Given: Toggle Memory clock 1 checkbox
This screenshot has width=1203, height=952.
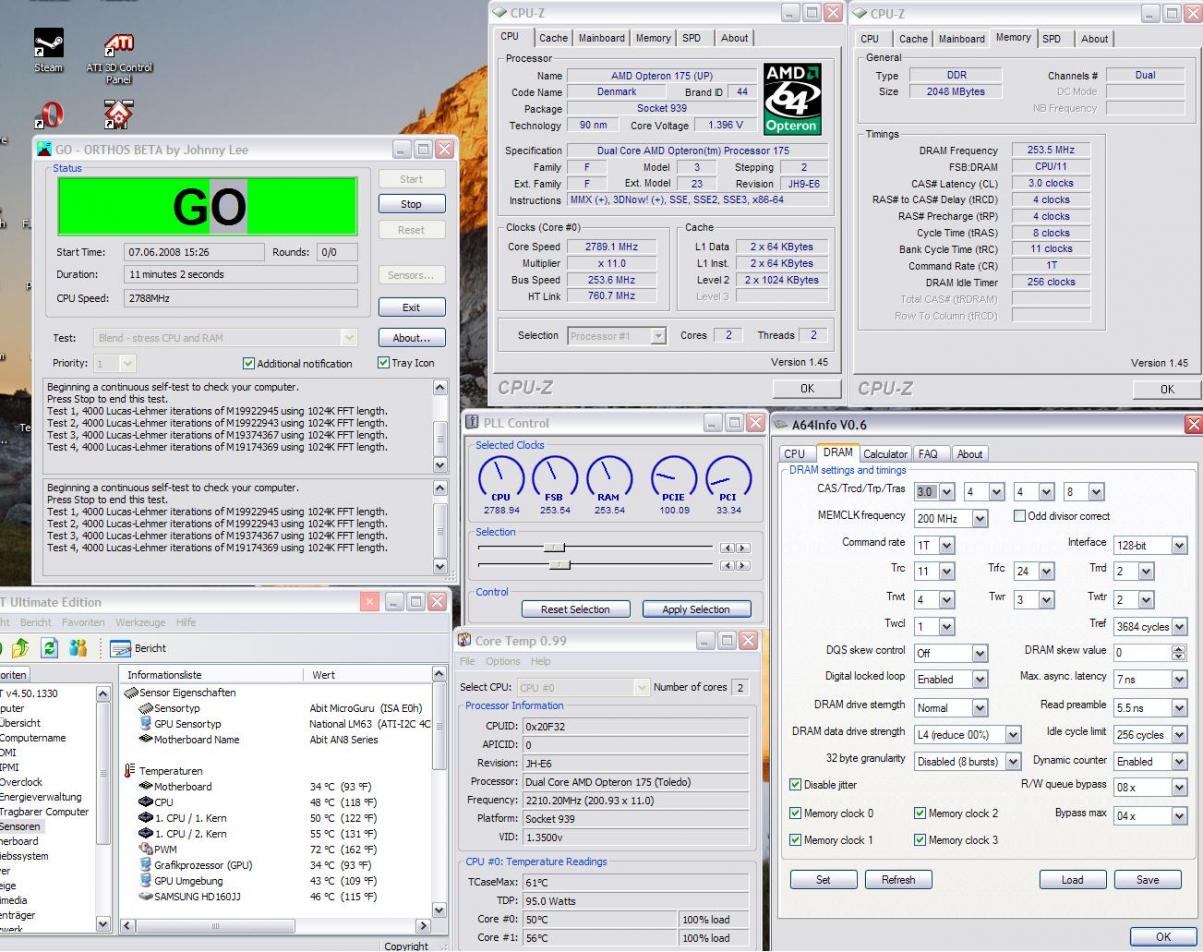Looking at the screenshot, I should 795,840.
